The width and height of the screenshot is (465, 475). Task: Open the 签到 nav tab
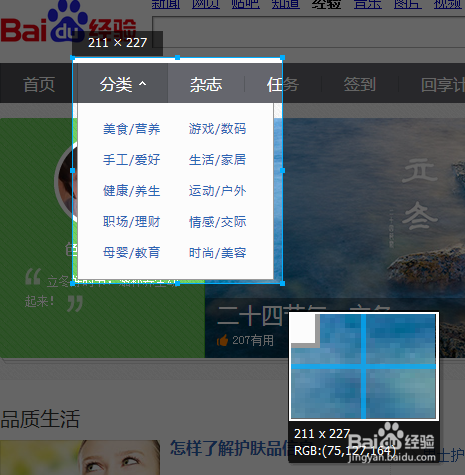(360, 84)
